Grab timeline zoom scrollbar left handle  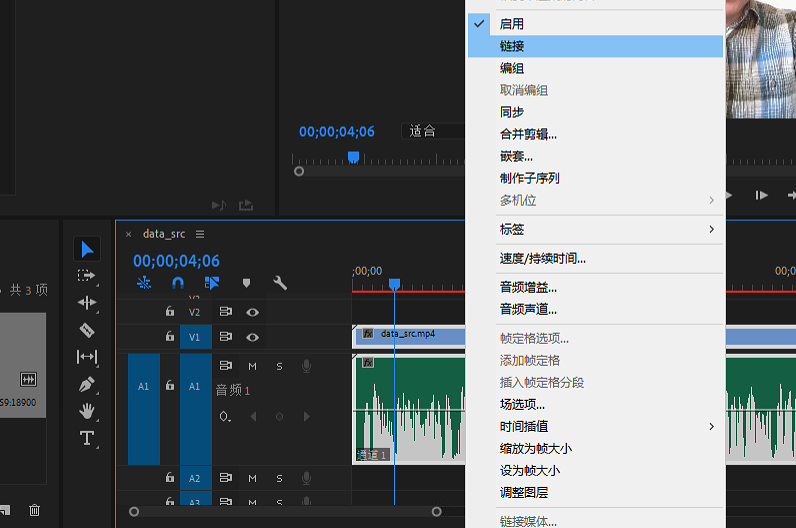pyautogui.click(x=134, y=512)
